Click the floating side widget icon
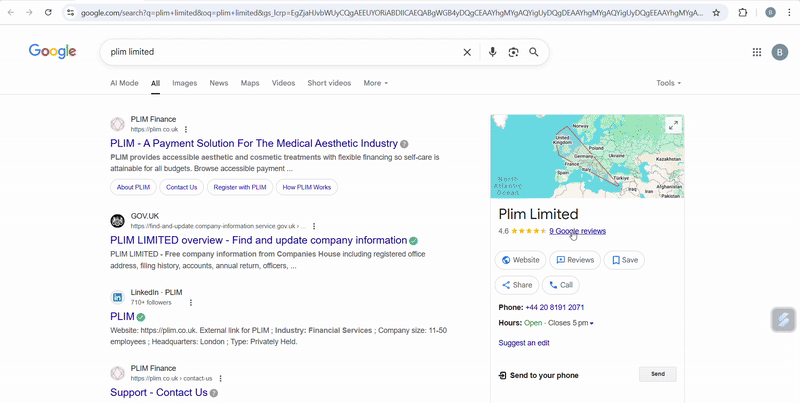 click(783, 320)
